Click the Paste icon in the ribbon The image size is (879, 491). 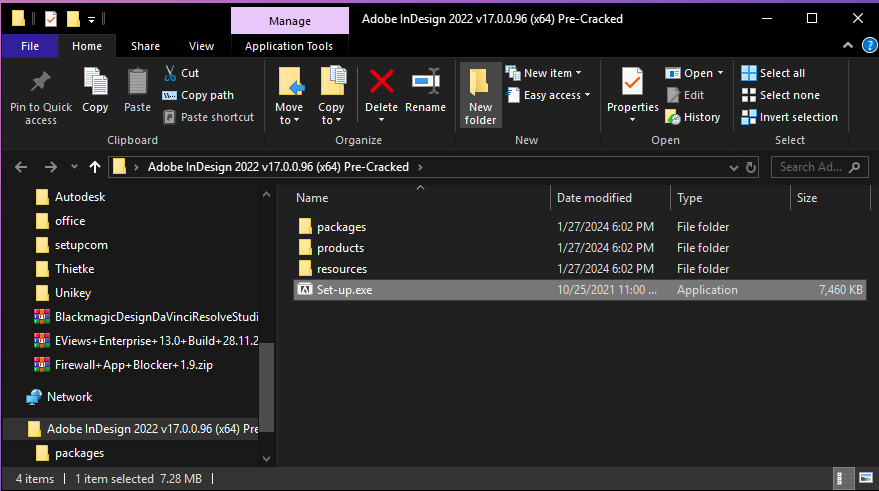[x=138, y=84]
